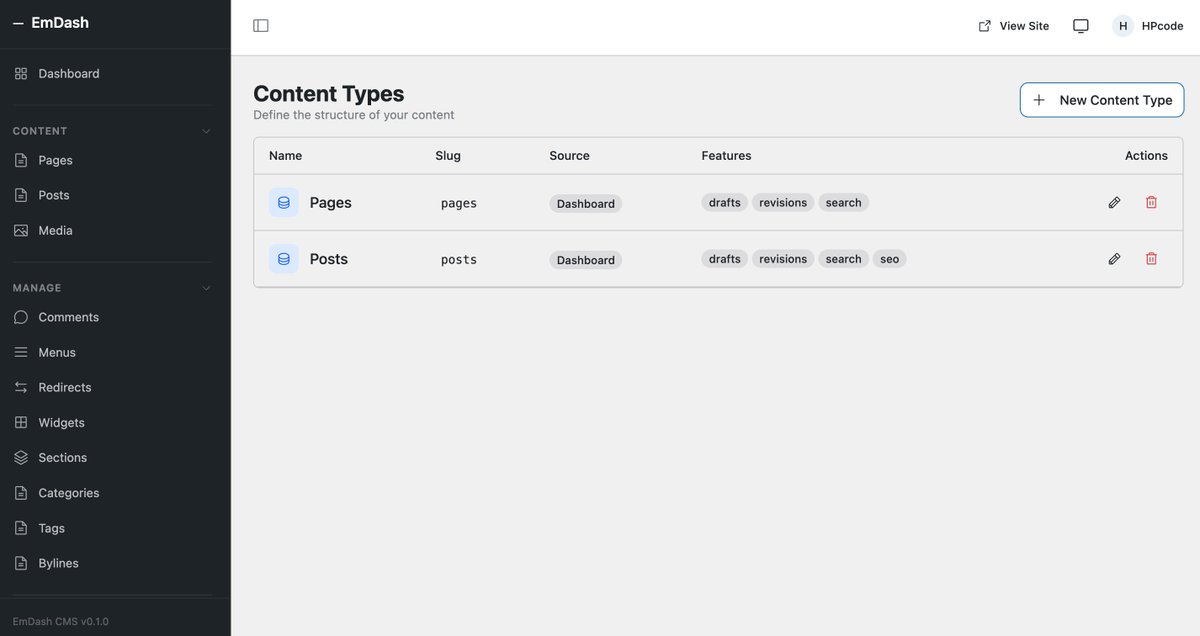Collapse the CONTENT section chevron

tap(207, 131)
